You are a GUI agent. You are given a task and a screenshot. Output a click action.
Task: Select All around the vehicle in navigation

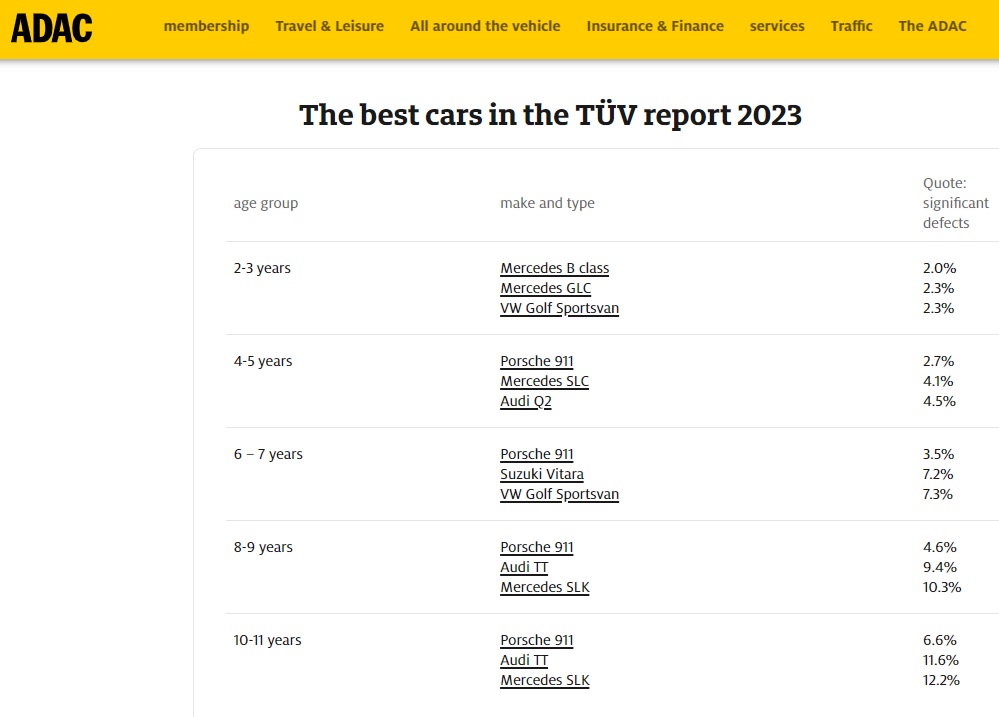[485, 26]
